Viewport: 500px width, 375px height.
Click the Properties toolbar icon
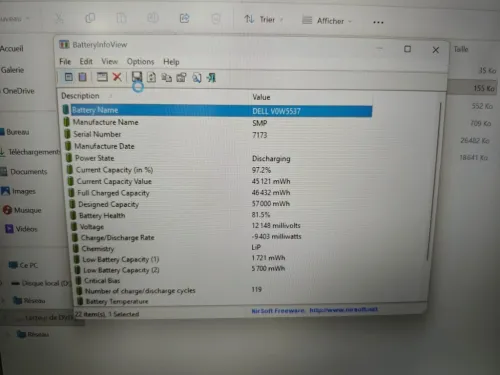point(181,78)
